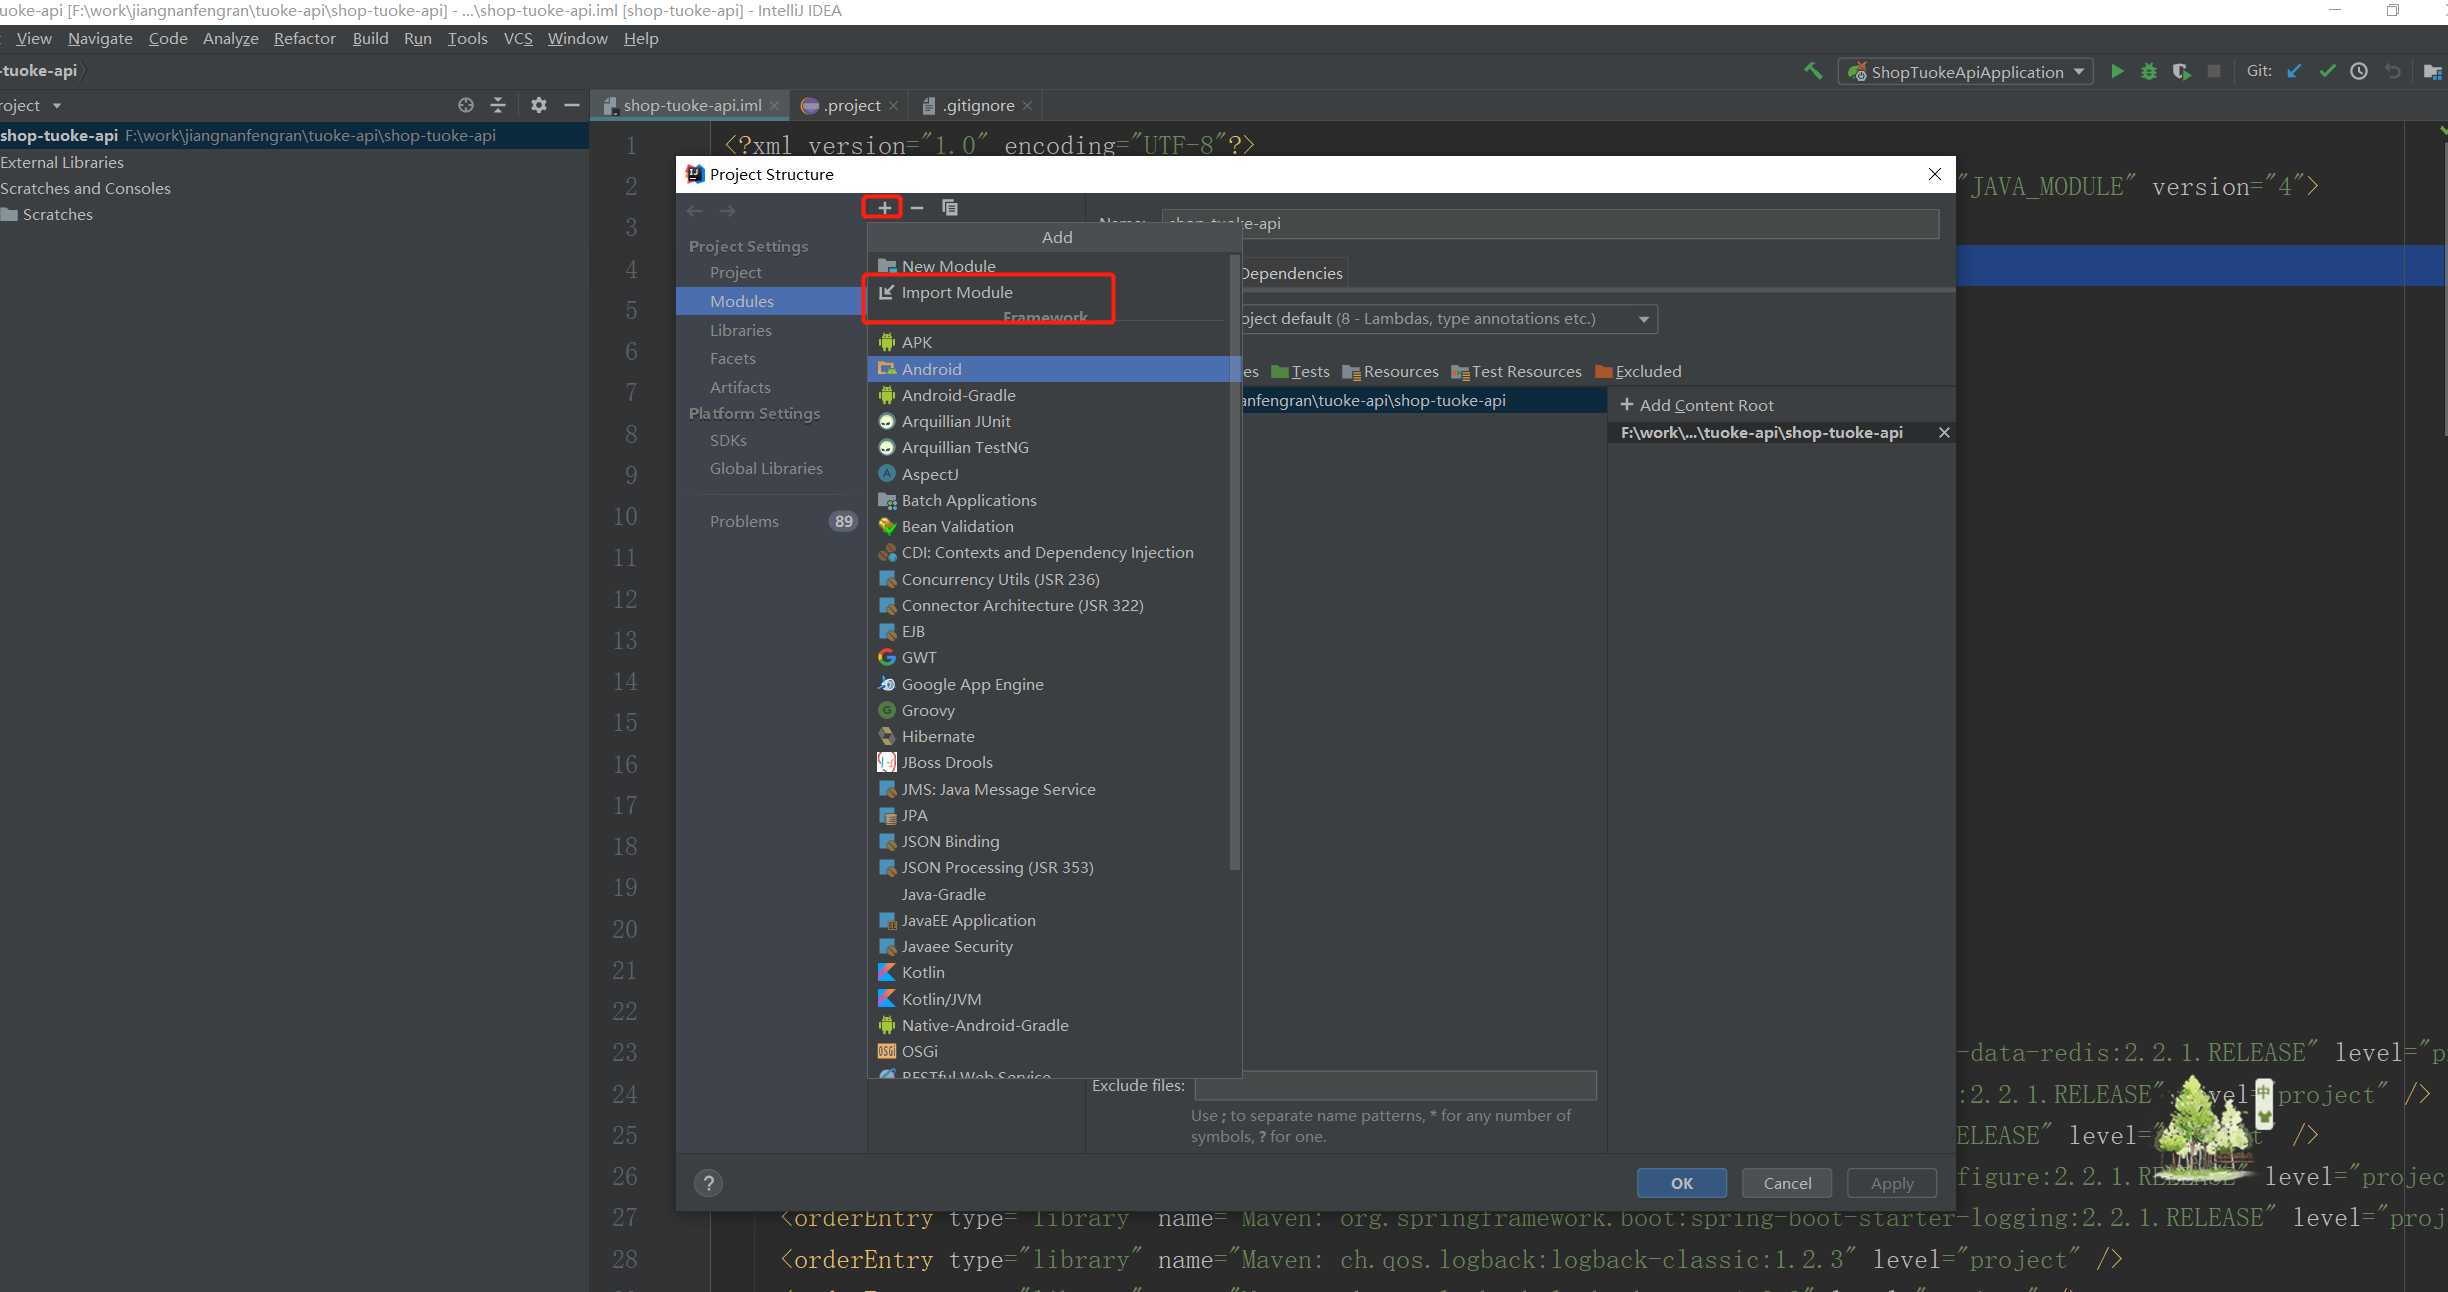Mark as Excluded folder button
This screenshot has width=2448, height=1292.
click(1638, 372)
